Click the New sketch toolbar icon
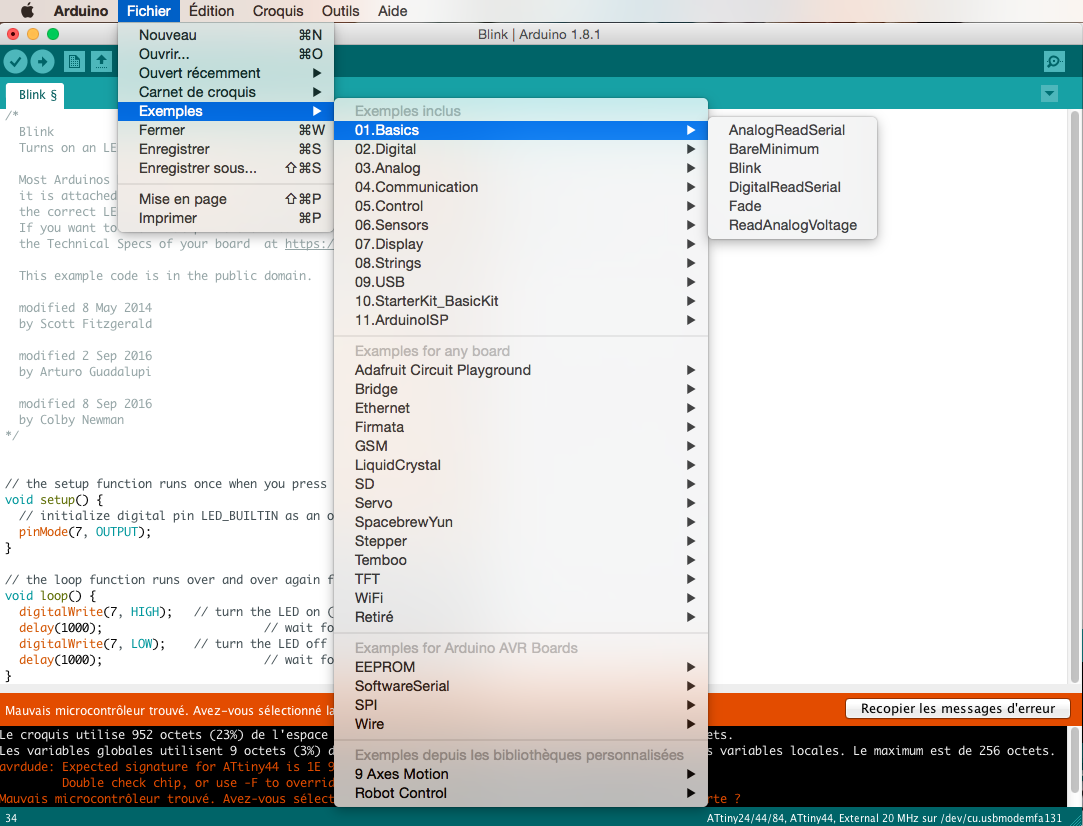The width and height of the screenshot is (1083, 826). pyautogui.click(x=74, y=61)
